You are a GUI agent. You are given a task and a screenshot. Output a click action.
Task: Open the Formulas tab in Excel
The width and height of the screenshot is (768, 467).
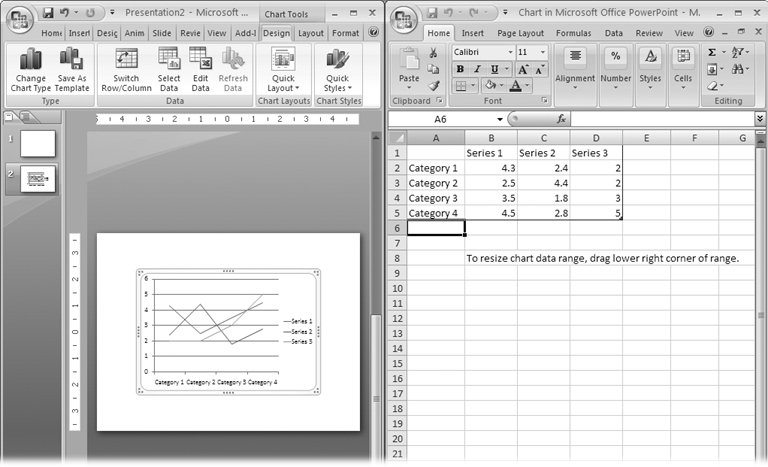(574, 33)
